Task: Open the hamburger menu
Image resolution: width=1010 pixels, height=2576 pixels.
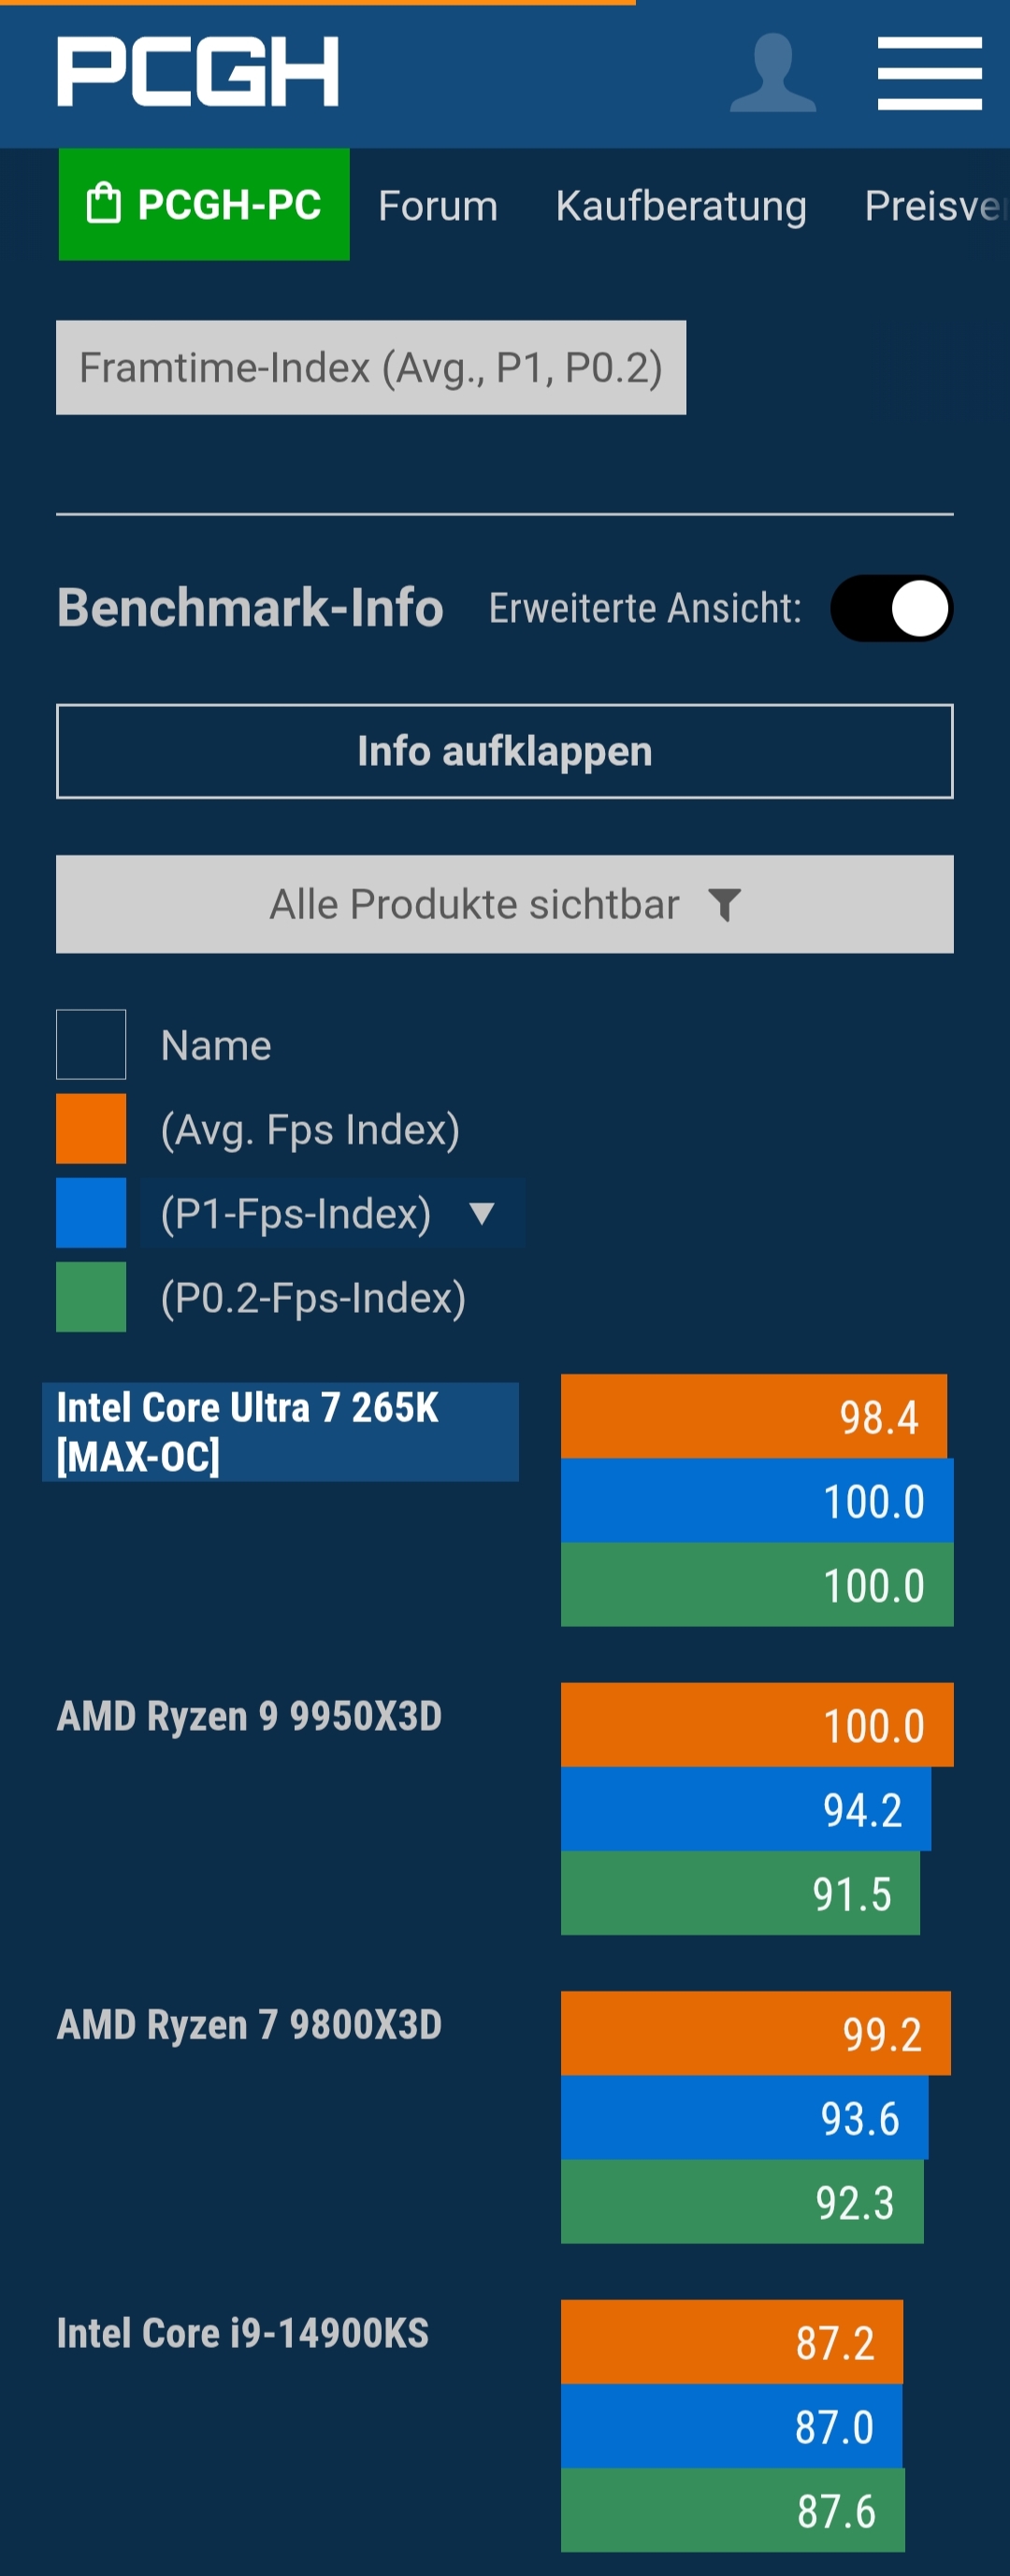Action: pos(929,73)
